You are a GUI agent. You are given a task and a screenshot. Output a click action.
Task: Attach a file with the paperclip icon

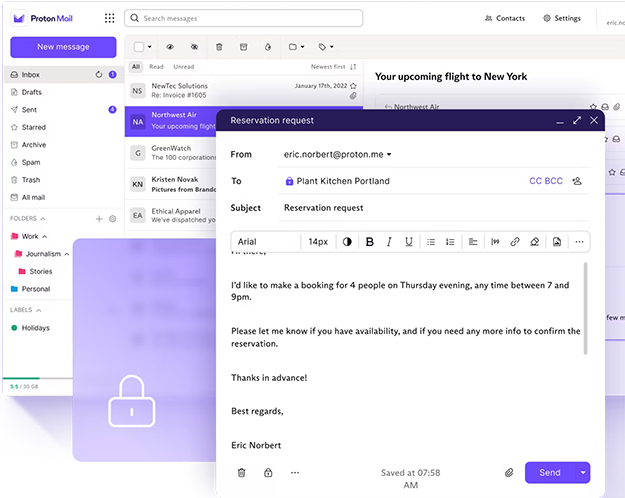tap(509, 473)
